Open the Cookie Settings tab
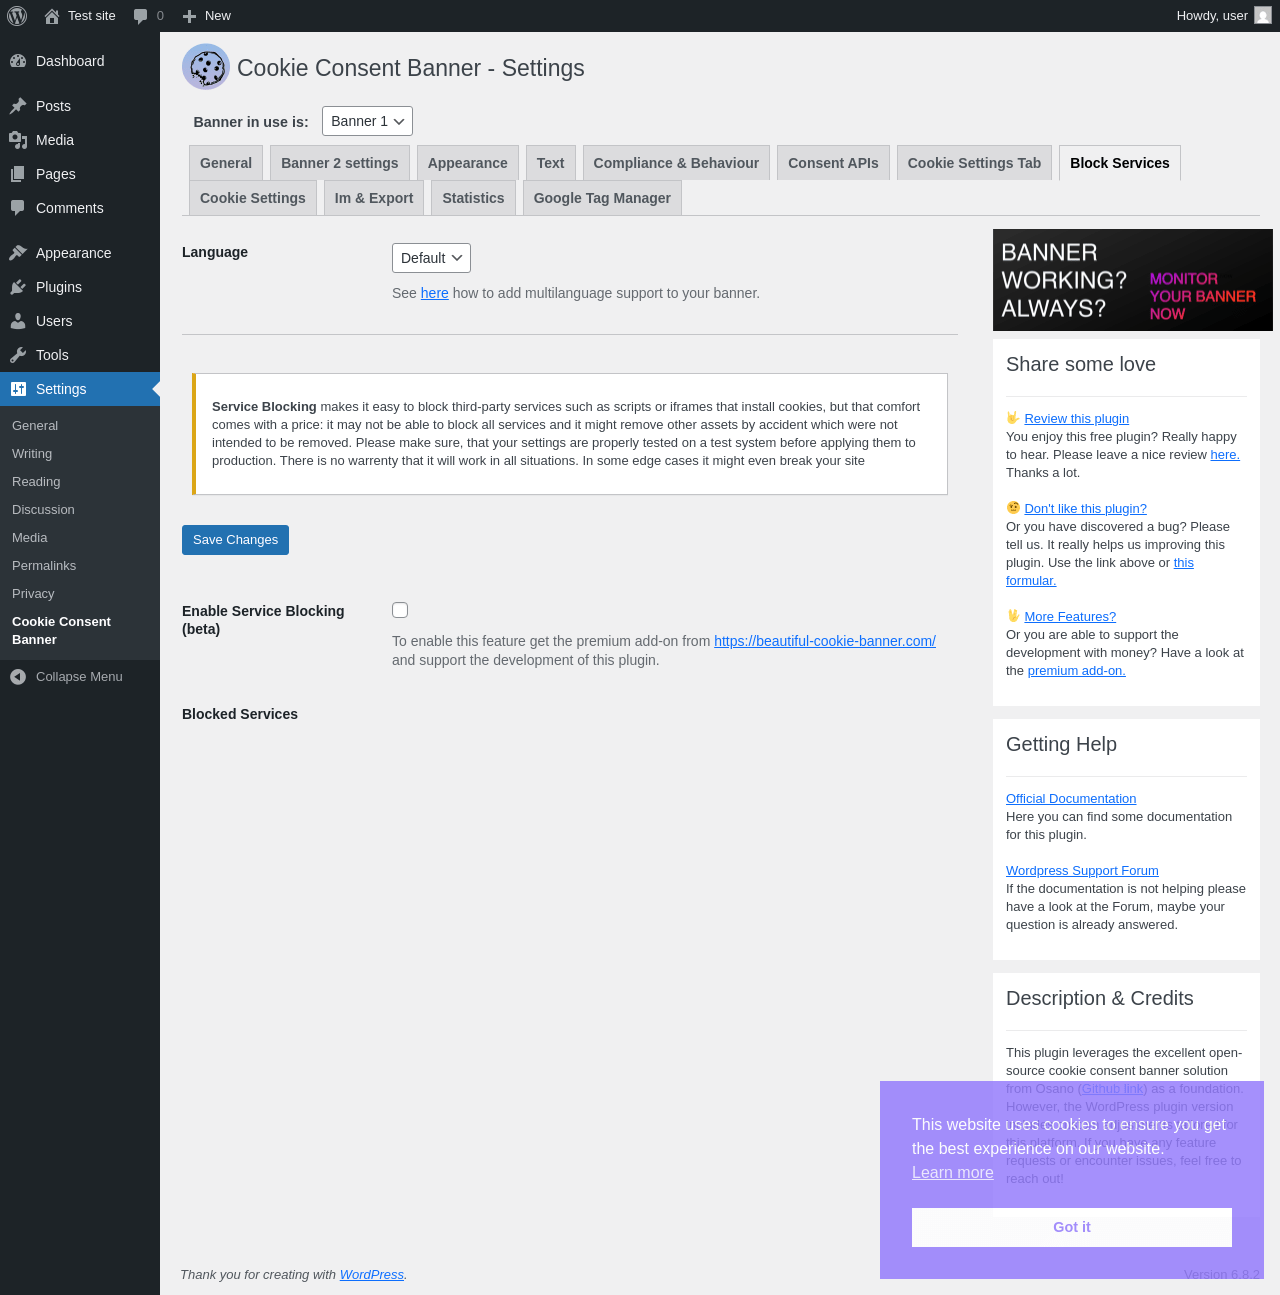The image size is (1280, 1295). (x=253, y=198)
